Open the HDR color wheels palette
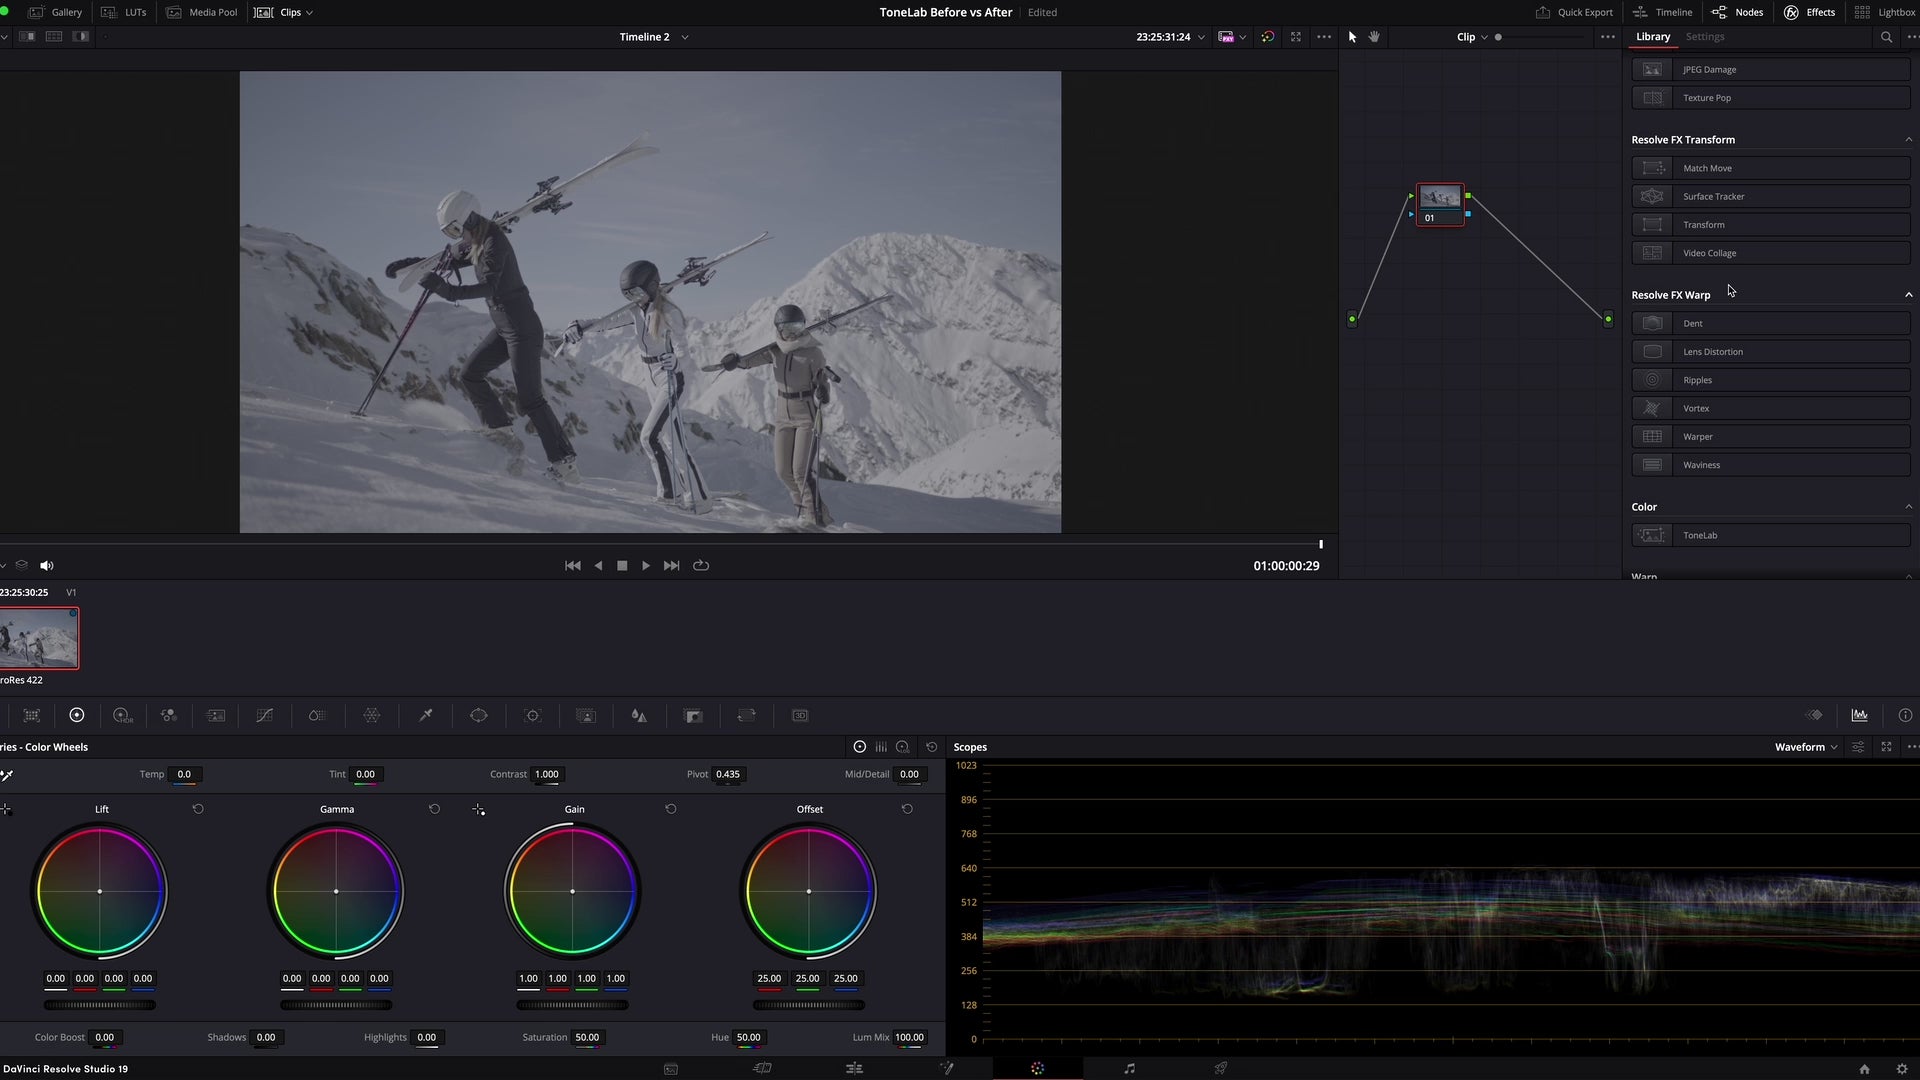The height and width of the screenshot is (1080, 1920). [x=123, y=716]
